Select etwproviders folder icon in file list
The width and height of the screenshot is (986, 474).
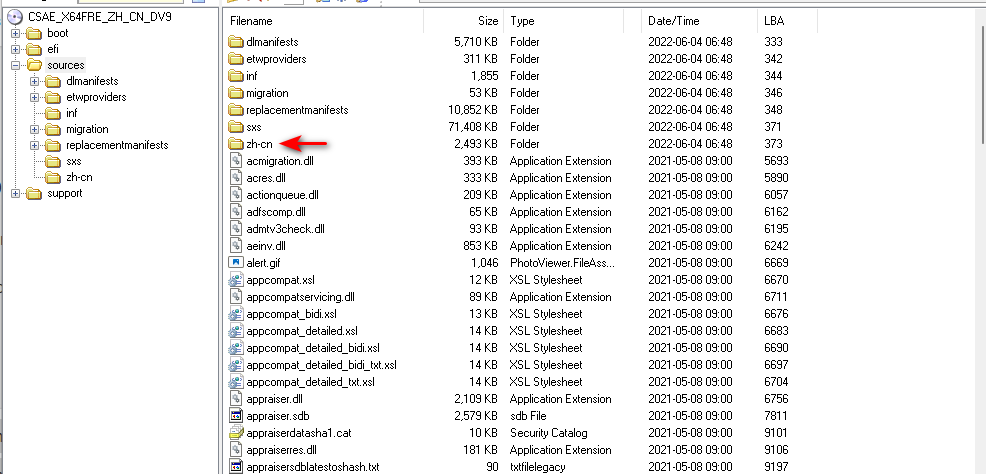pos(236,59)
